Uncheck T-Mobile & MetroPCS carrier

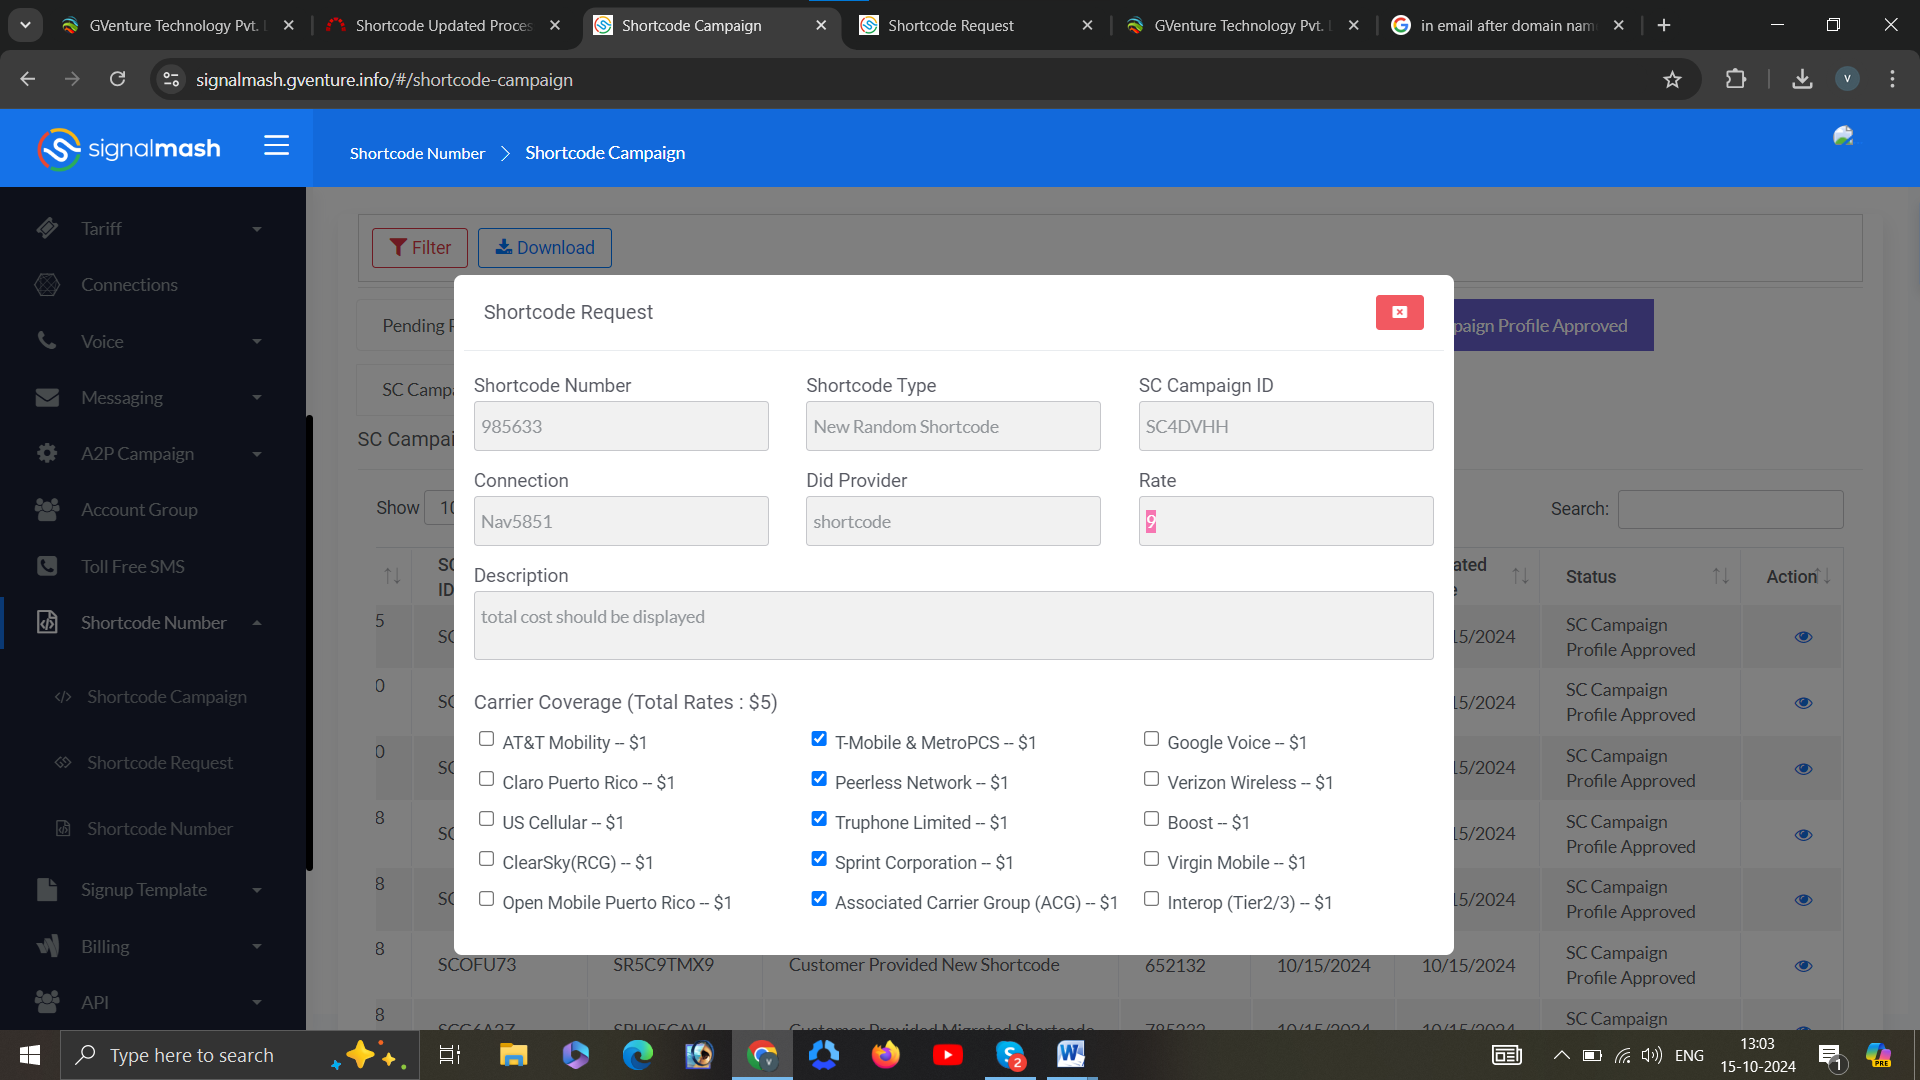click(819, 739)
